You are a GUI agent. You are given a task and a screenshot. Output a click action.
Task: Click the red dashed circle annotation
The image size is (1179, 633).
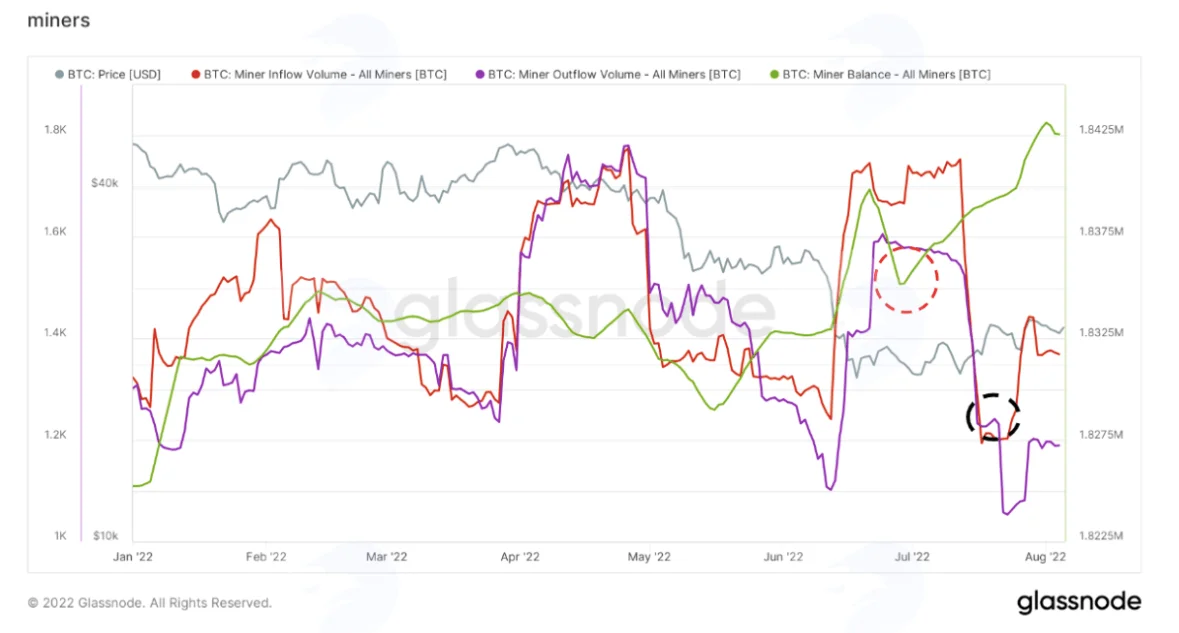coord(906,279)
